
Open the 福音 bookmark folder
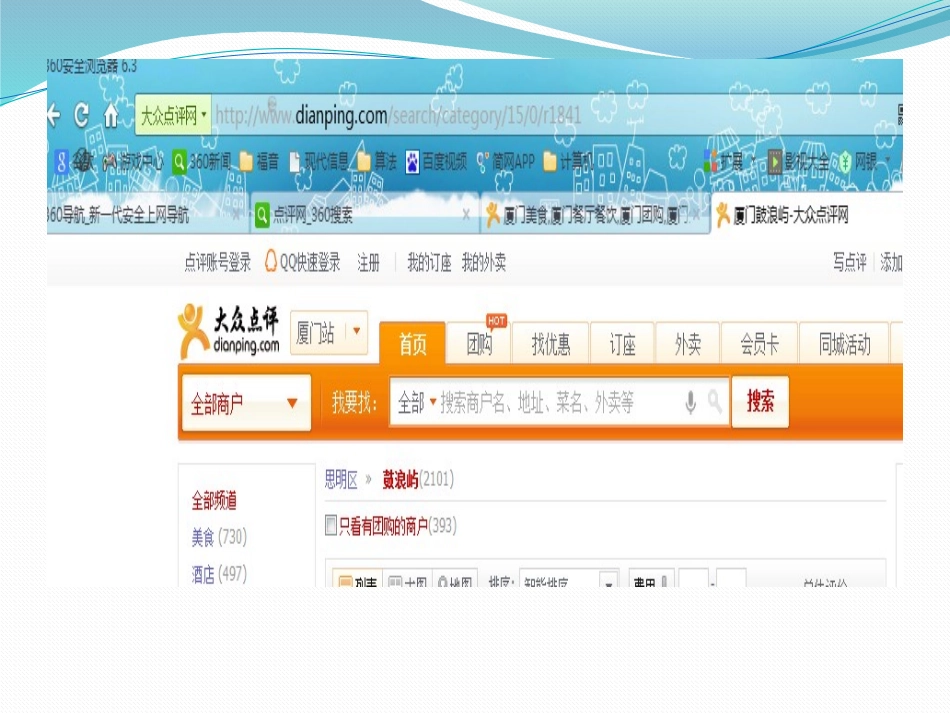pos(259,162)
